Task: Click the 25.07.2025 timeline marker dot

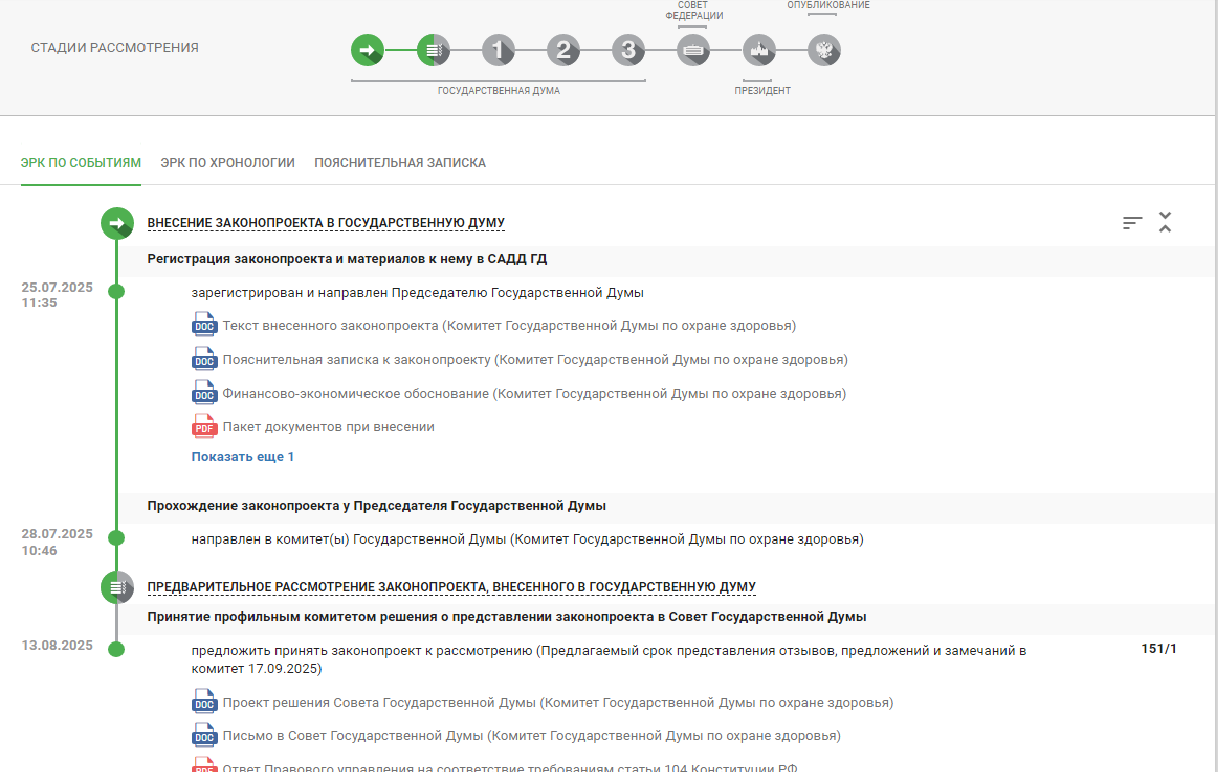Action: tap(116, 292)
